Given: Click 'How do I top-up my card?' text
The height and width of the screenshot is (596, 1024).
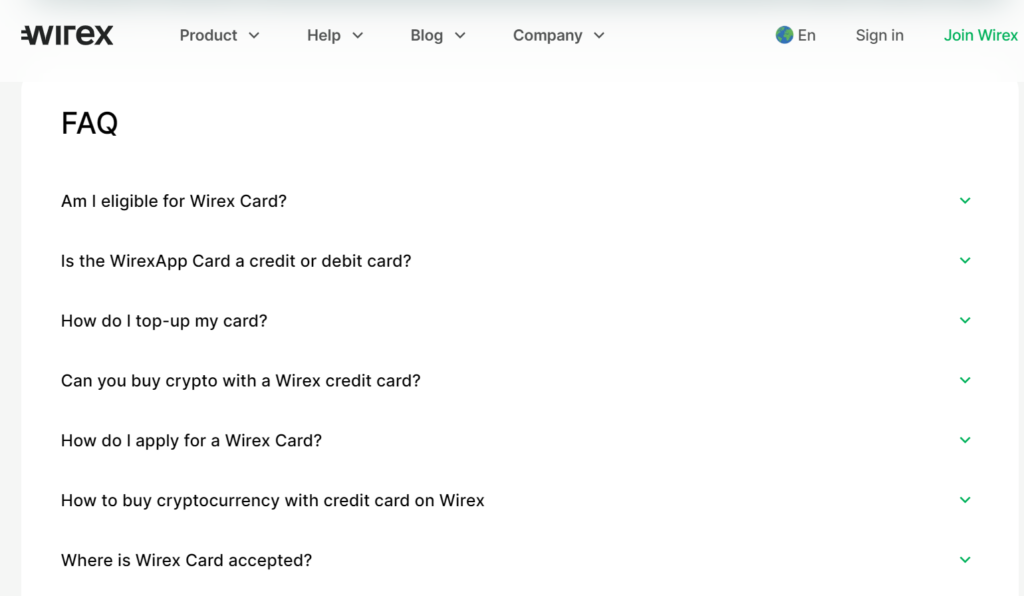Looking at the screenshot, I should pyautogui.click(x=164, y=321).
